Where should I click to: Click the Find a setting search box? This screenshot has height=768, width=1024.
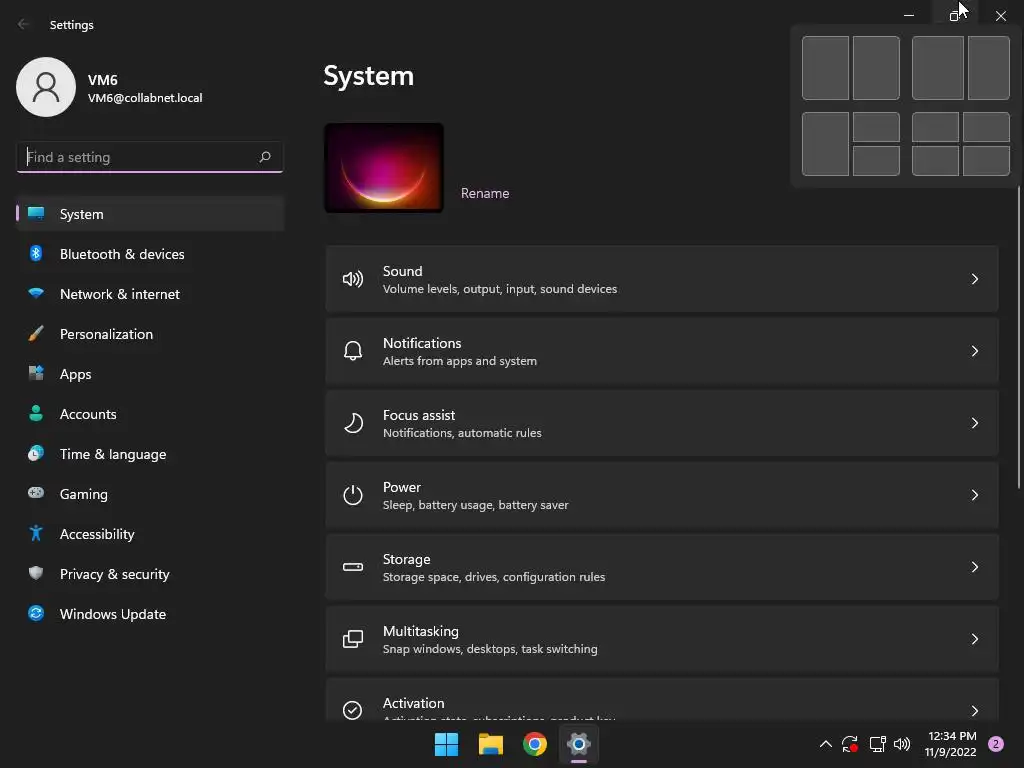coord(150,157)
